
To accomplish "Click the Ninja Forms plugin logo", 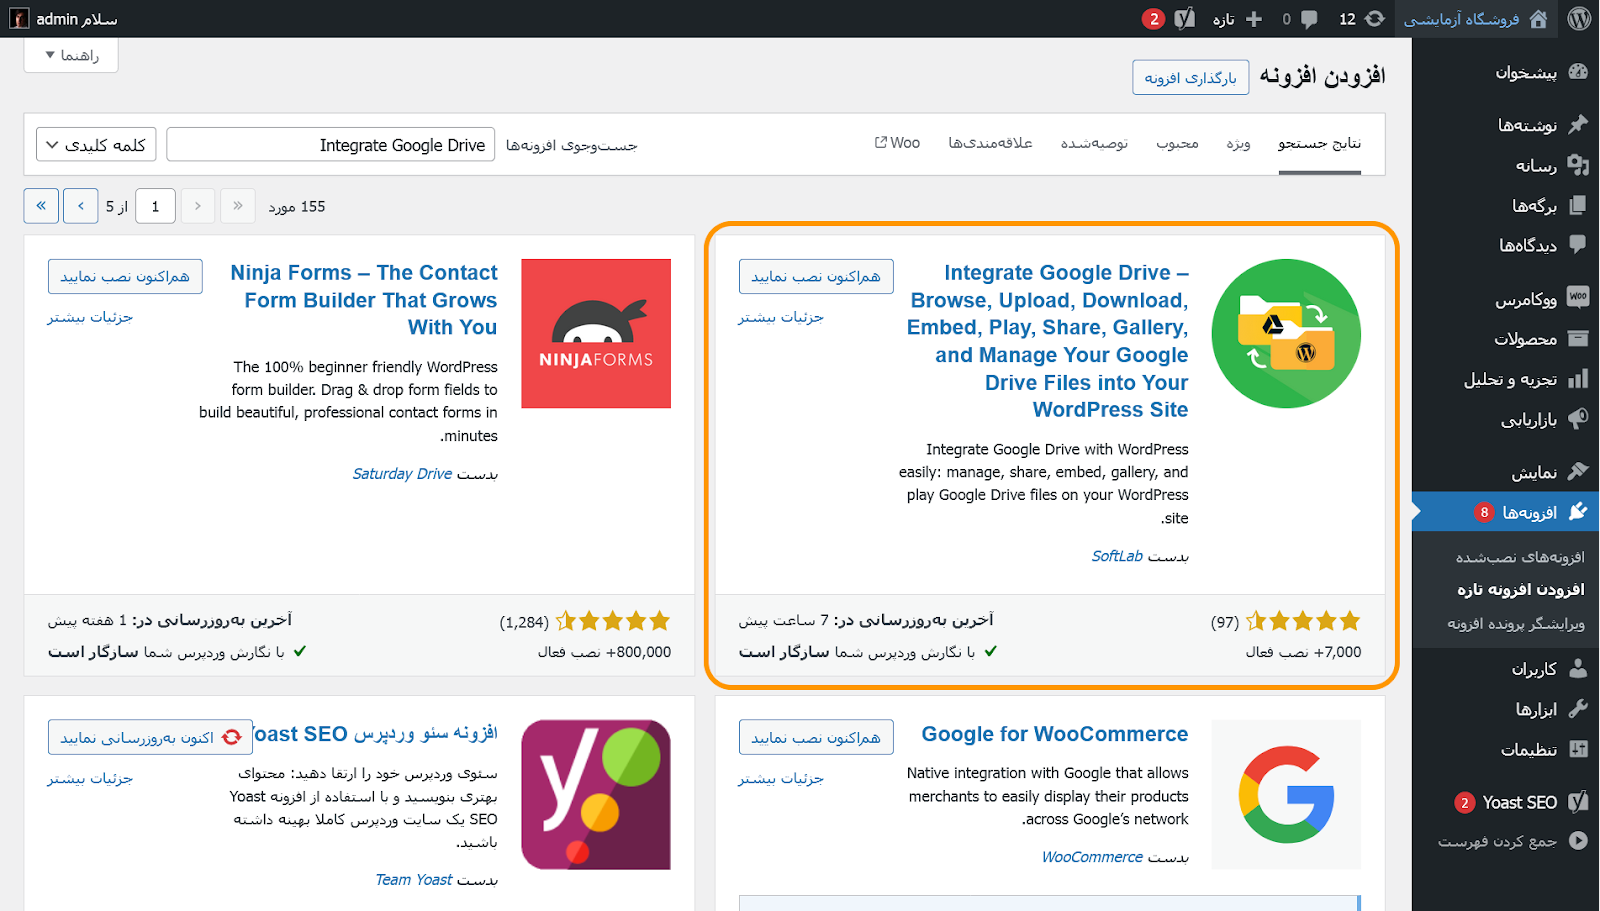I will tap(596, 333).
